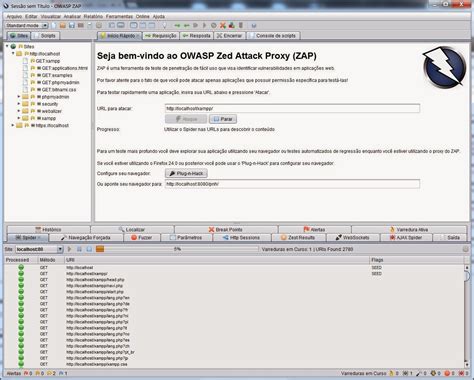Expand the https://localhost tree node
474x380 pixels.
point(13,125)
